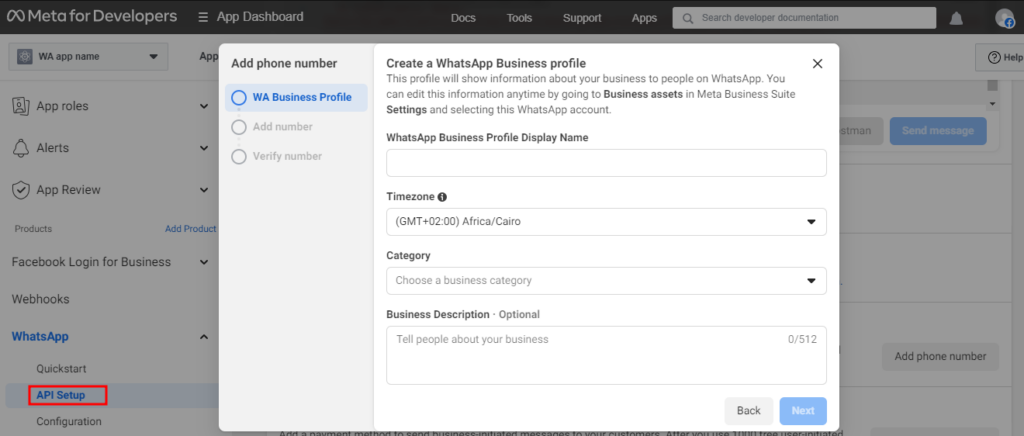
Task: Open the Support menu
Action: 582,18
